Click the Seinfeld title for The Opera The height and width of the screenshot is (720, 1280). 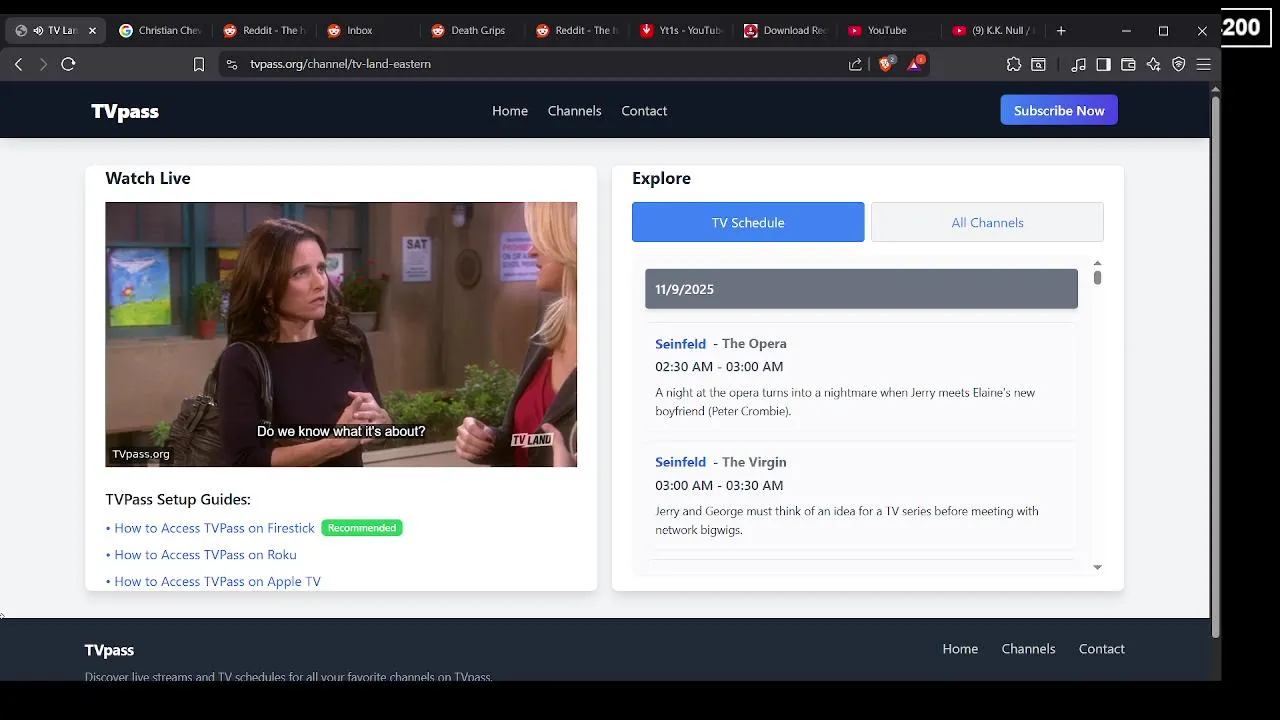click(x=680, y=344)
